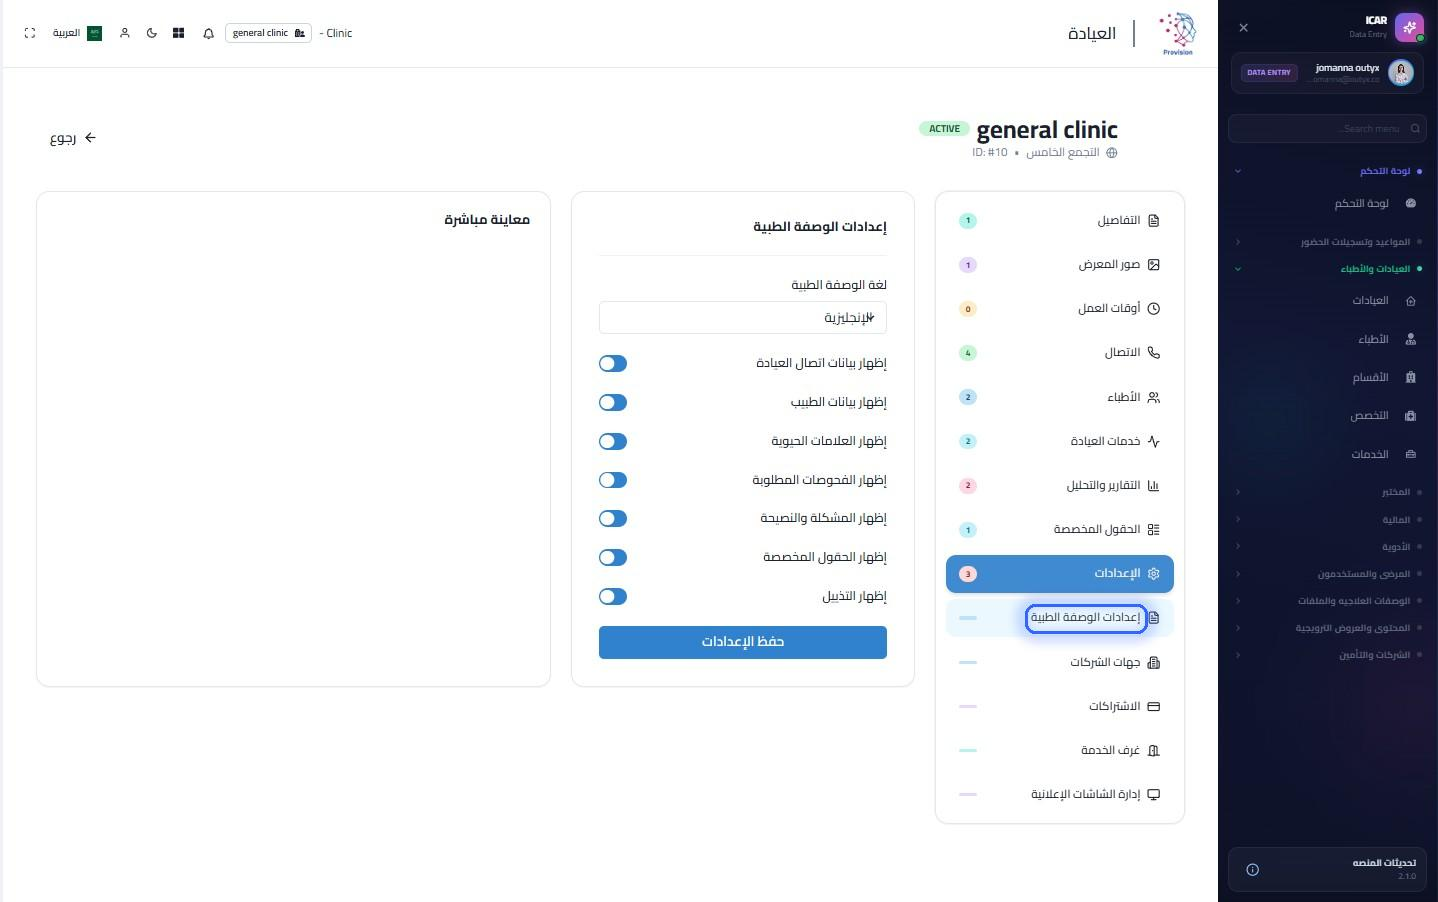Go back with رجوع button
This screenshot has width=1438, height=902.
(x=73, y=138)
